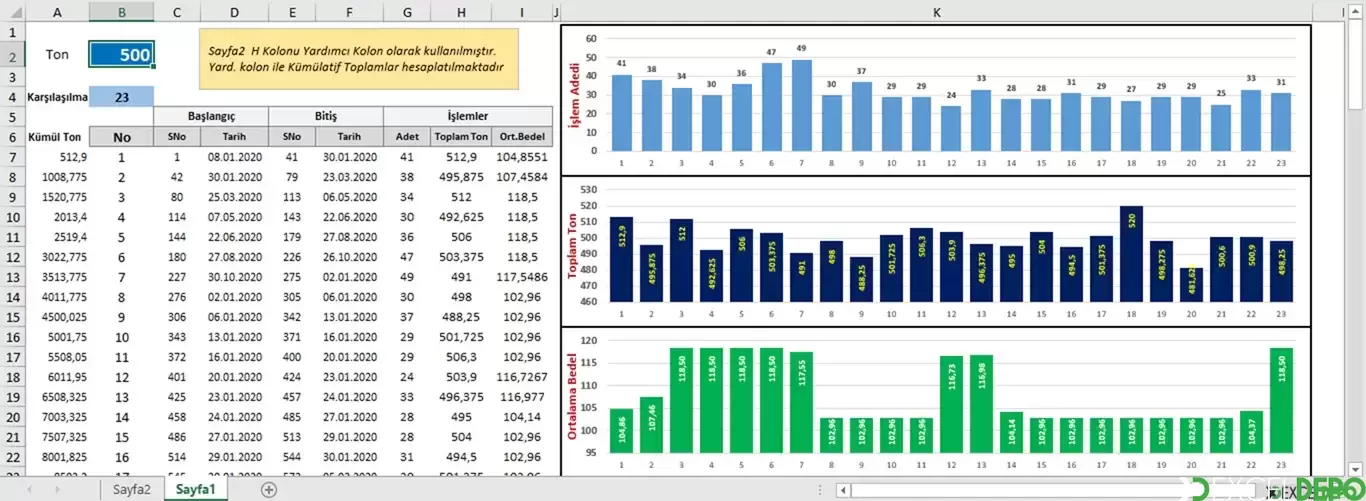Select column B header
The height and width of the screenshot is (501, 1366).
(x=121, y=12)
